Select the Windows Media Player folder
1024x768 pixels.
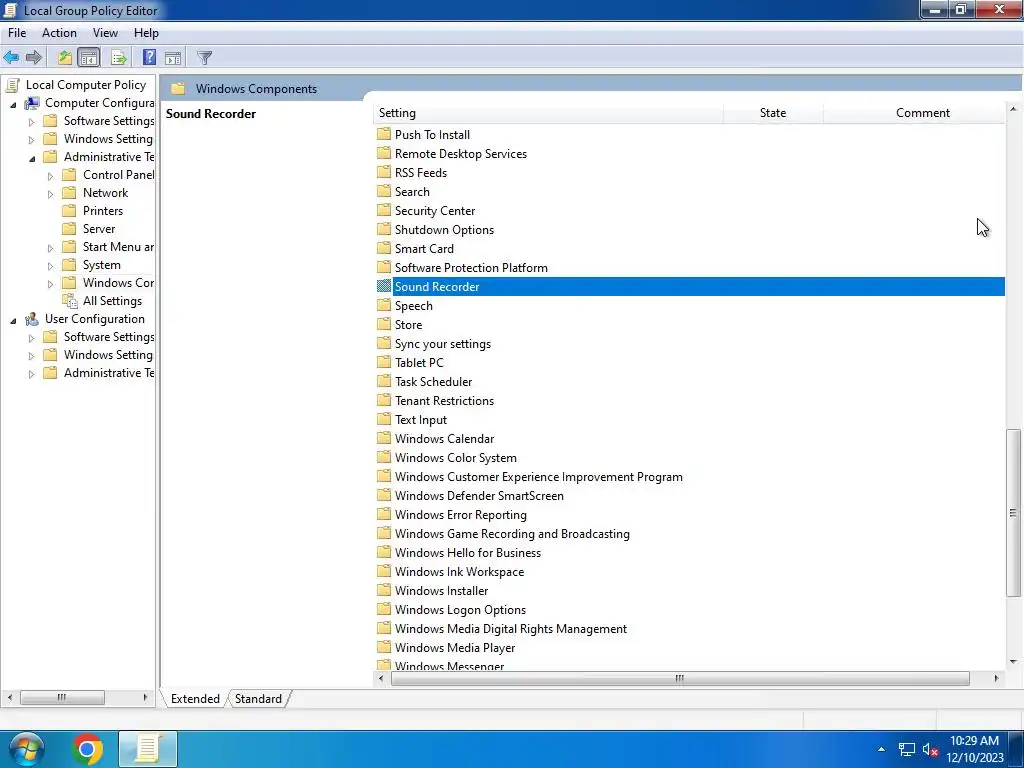click(455, 648)
